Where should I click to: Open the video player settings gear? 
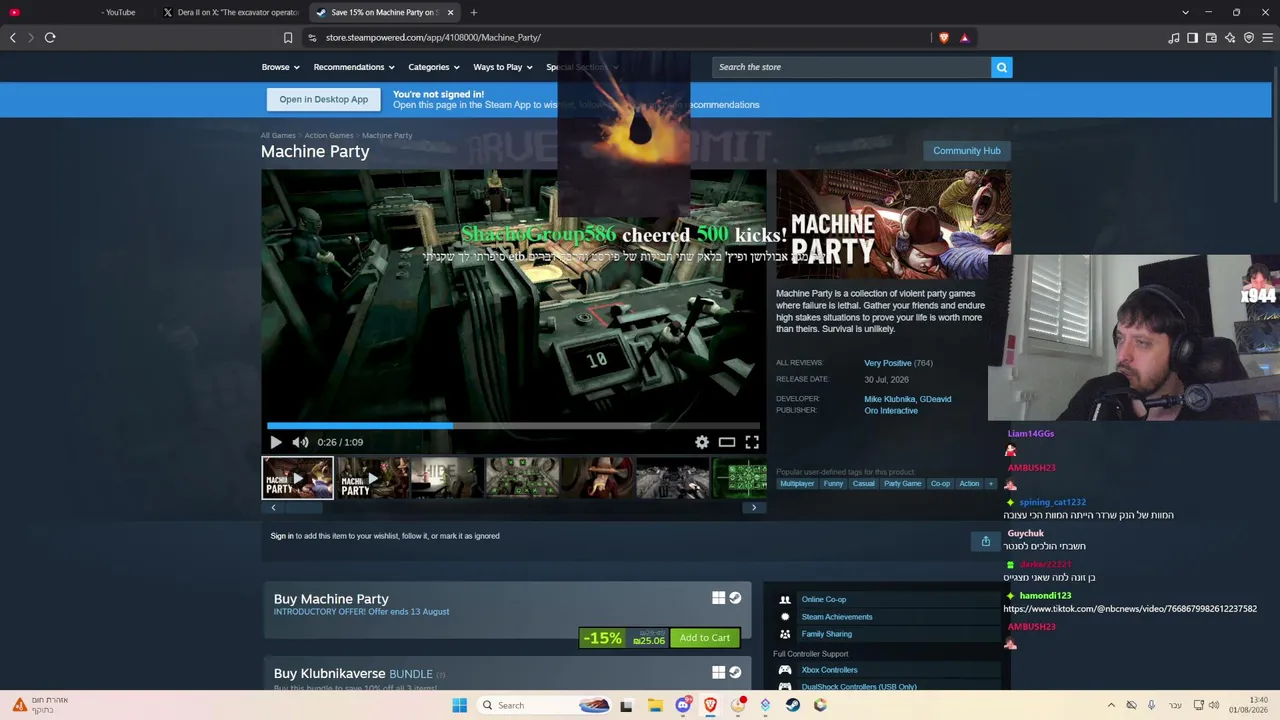pyautogui.click(x=702, y=442)
